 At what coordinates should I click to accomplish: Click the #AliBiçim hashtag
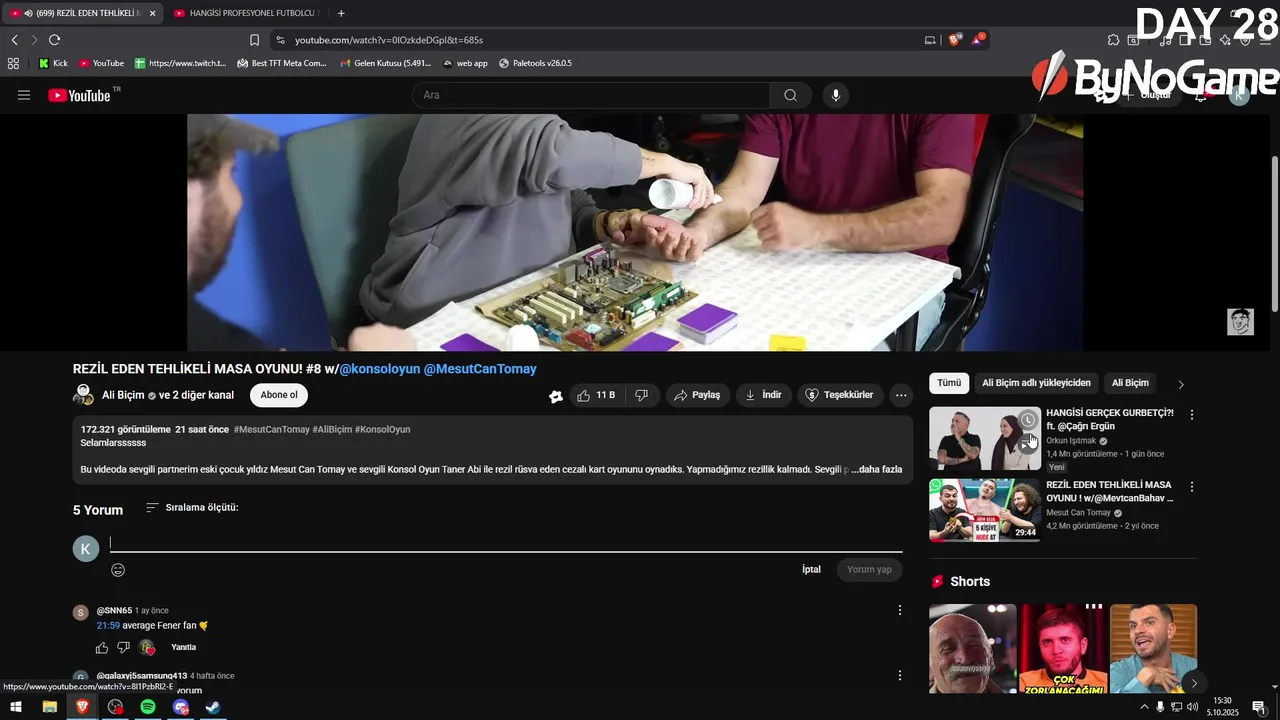[332, 429]
